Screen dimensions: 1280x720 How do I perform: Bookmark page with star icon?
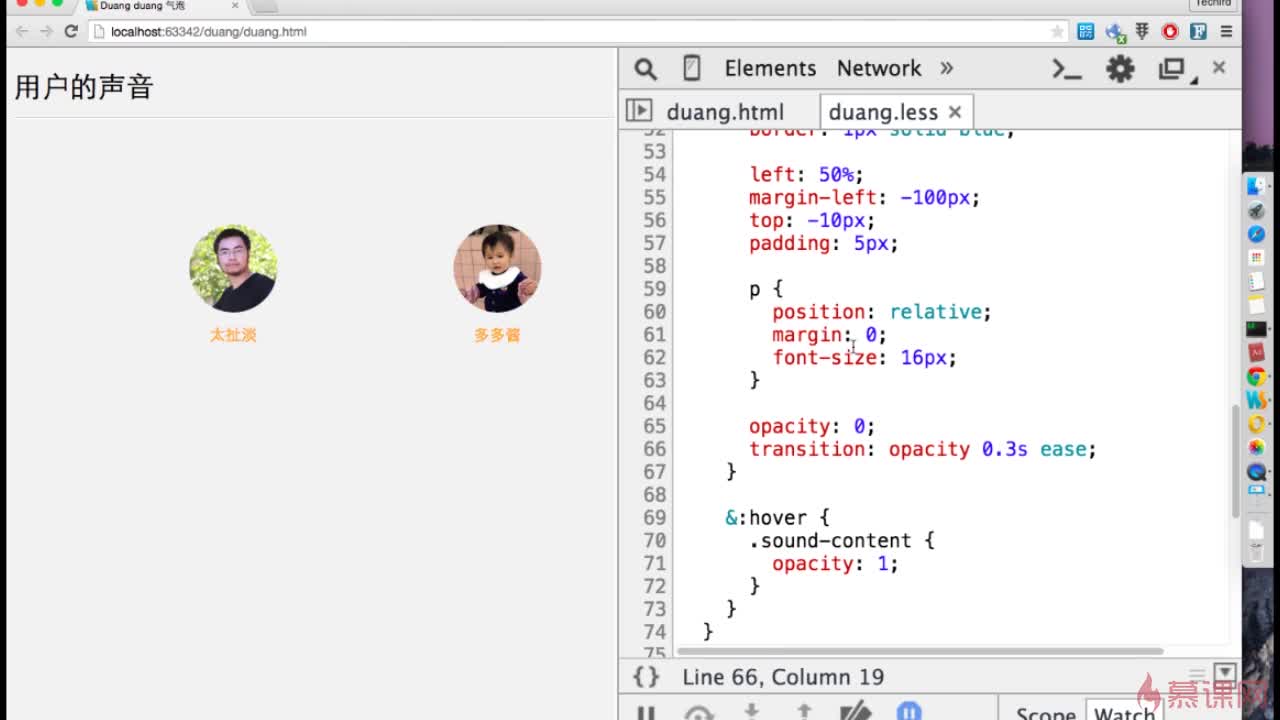[x=1057, y=31]
